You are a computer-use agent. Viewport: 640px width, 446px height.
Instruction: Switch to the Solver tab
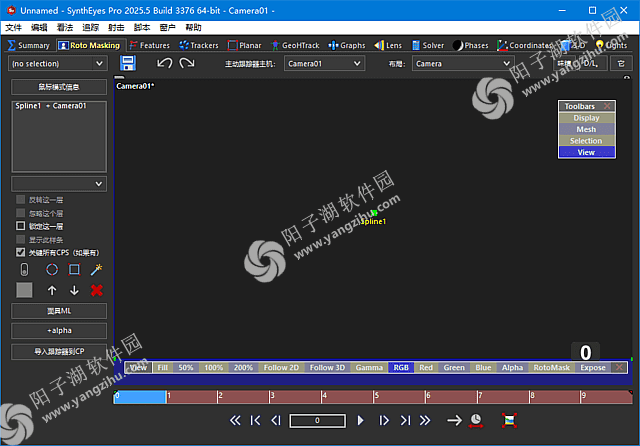(x=428, y=45)
